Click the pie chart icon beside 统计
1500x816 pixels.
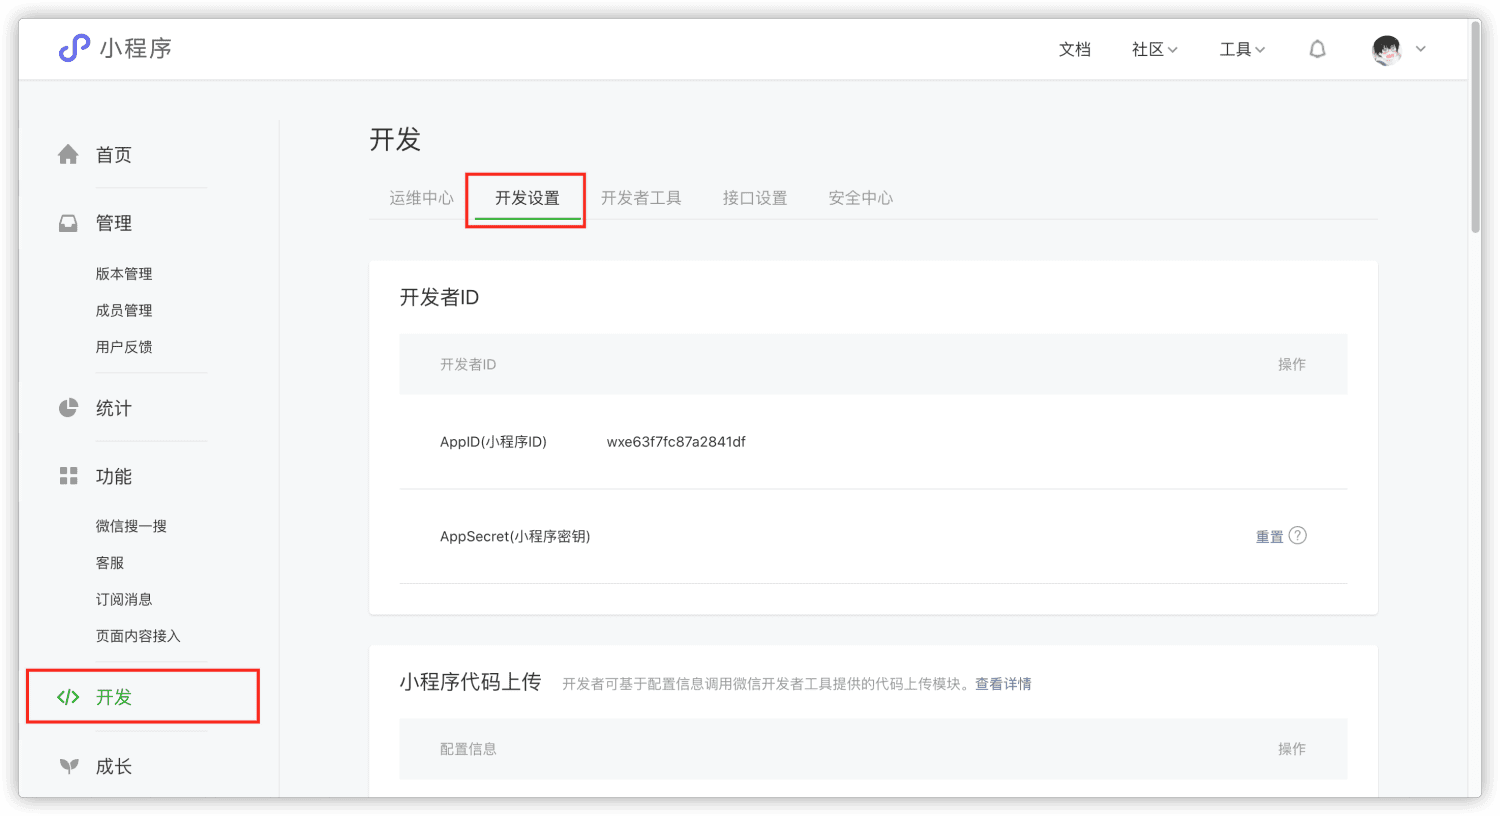tap(68, 408)
